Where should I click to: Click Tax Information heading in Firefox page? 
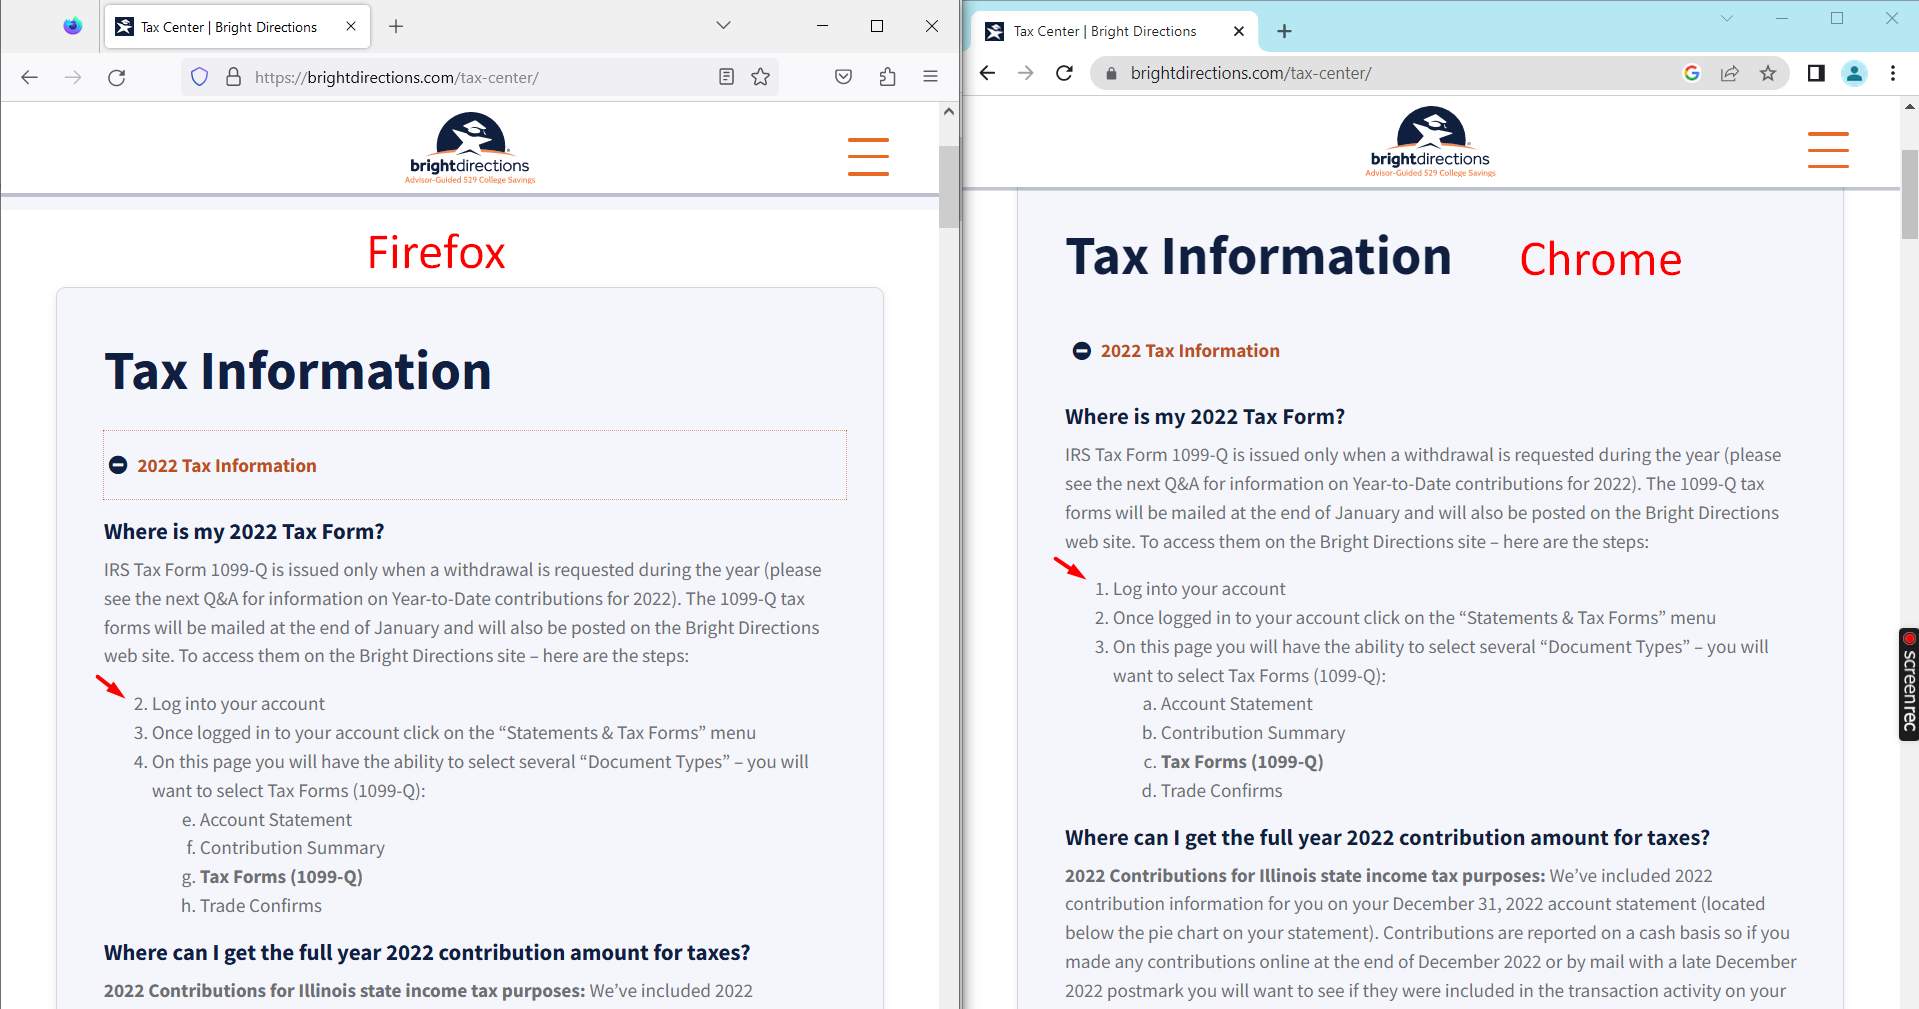click(x=298, y=372)
